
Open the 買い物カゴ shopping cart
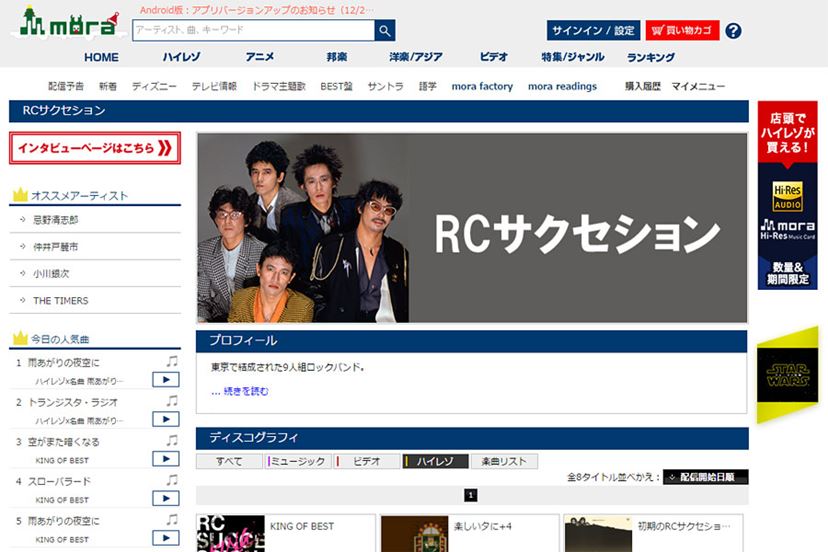(682, 31)
